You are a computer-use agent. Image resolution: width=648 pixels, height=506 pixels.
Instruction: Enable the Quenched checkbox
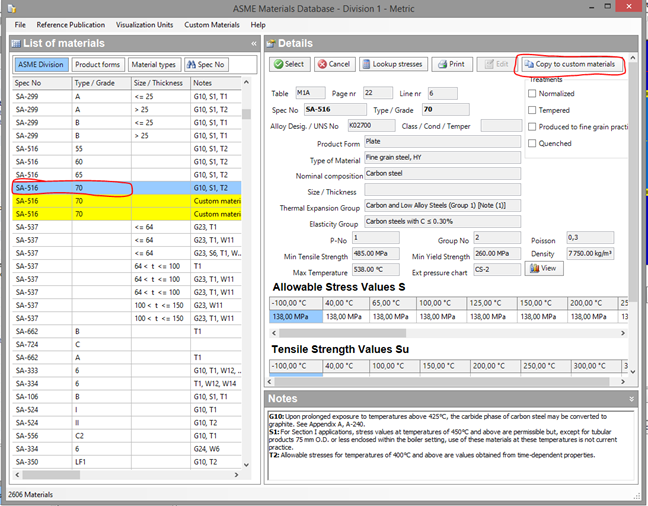click(532, 143)
